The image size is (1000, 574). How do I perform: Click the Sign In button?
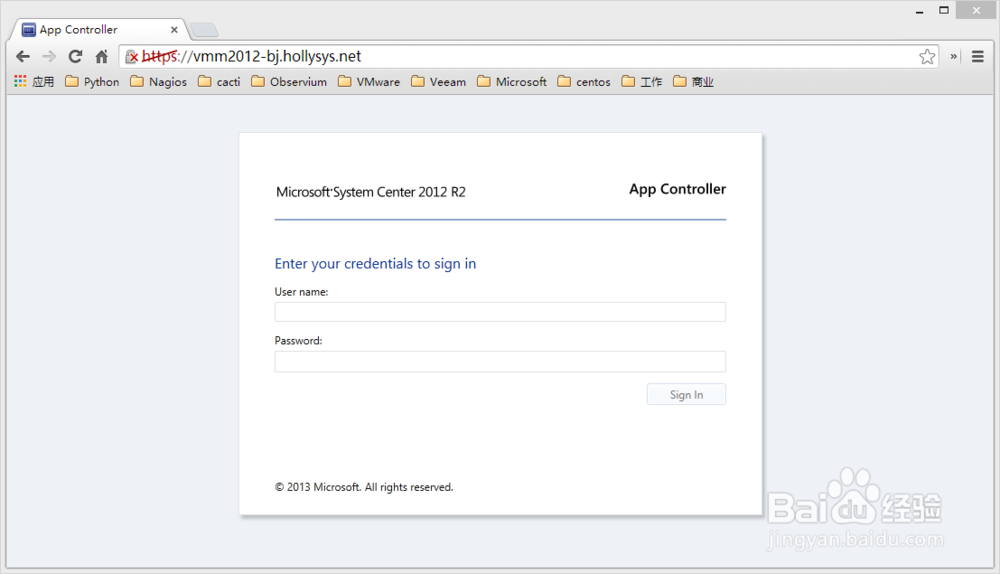tap(686, 394)
